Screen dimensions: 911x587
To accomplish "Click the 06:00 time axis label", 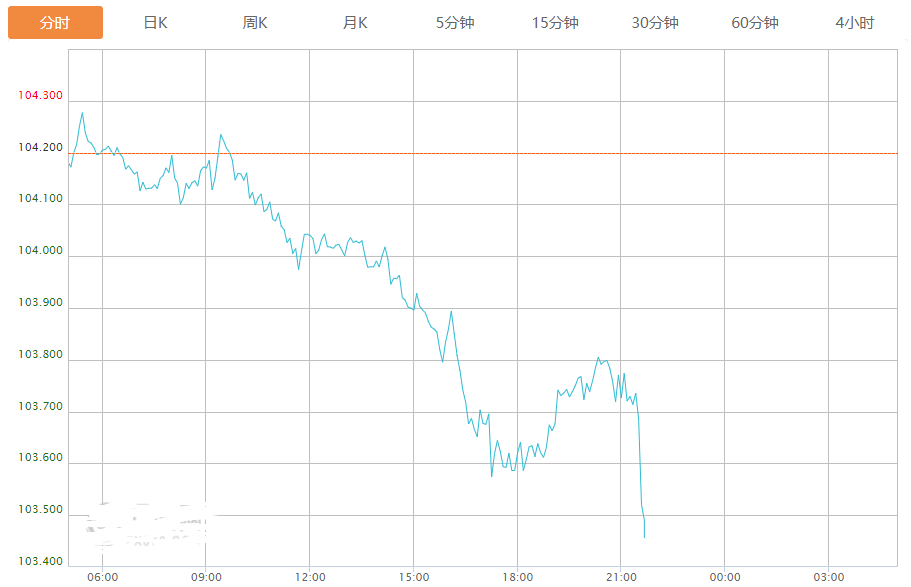I will 103,577.
